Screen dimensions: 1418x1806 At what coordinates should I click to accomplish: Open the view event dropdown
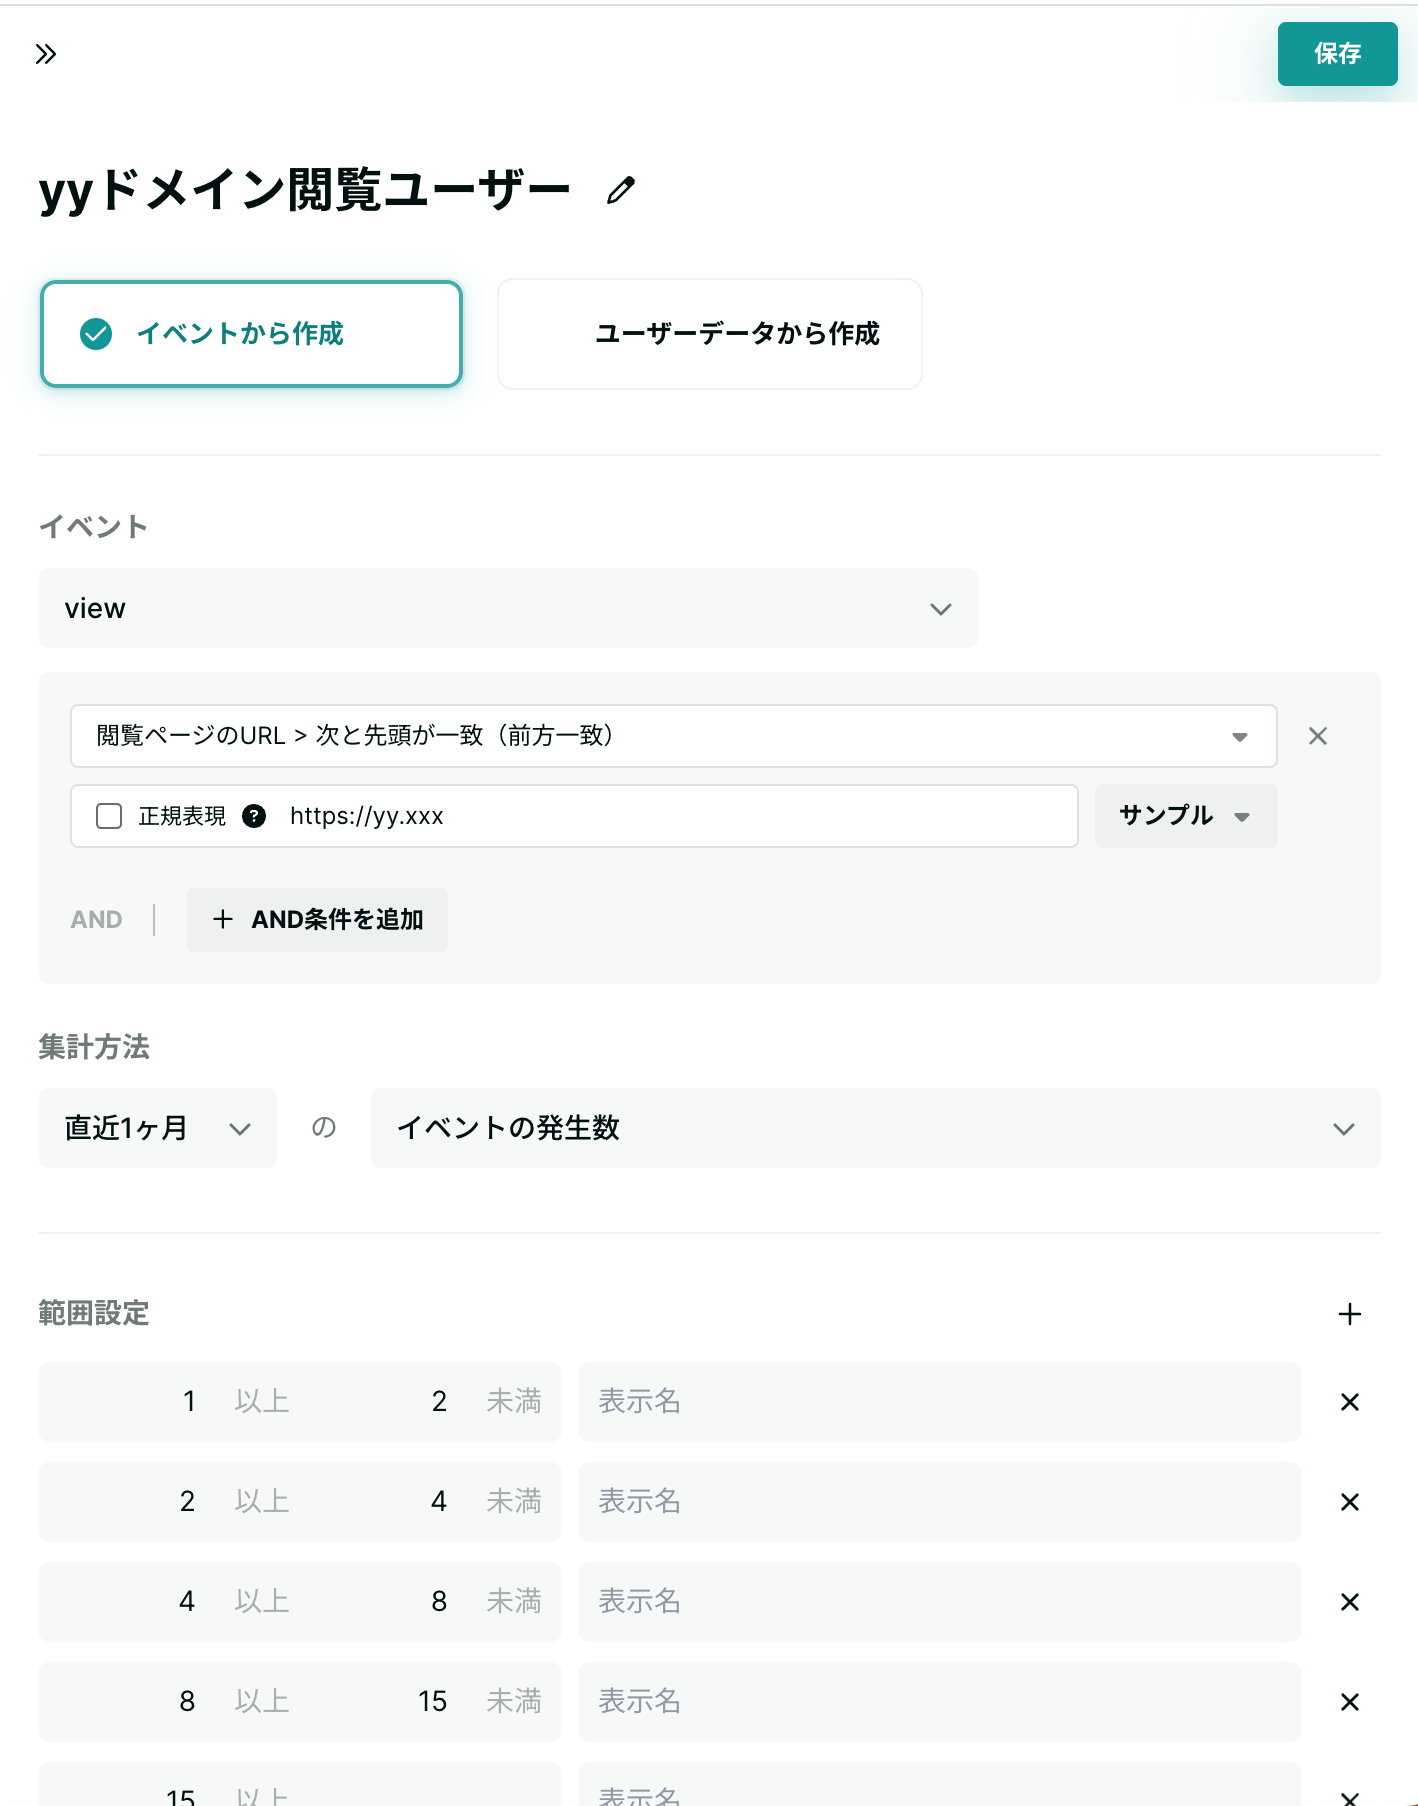point(508,608)
